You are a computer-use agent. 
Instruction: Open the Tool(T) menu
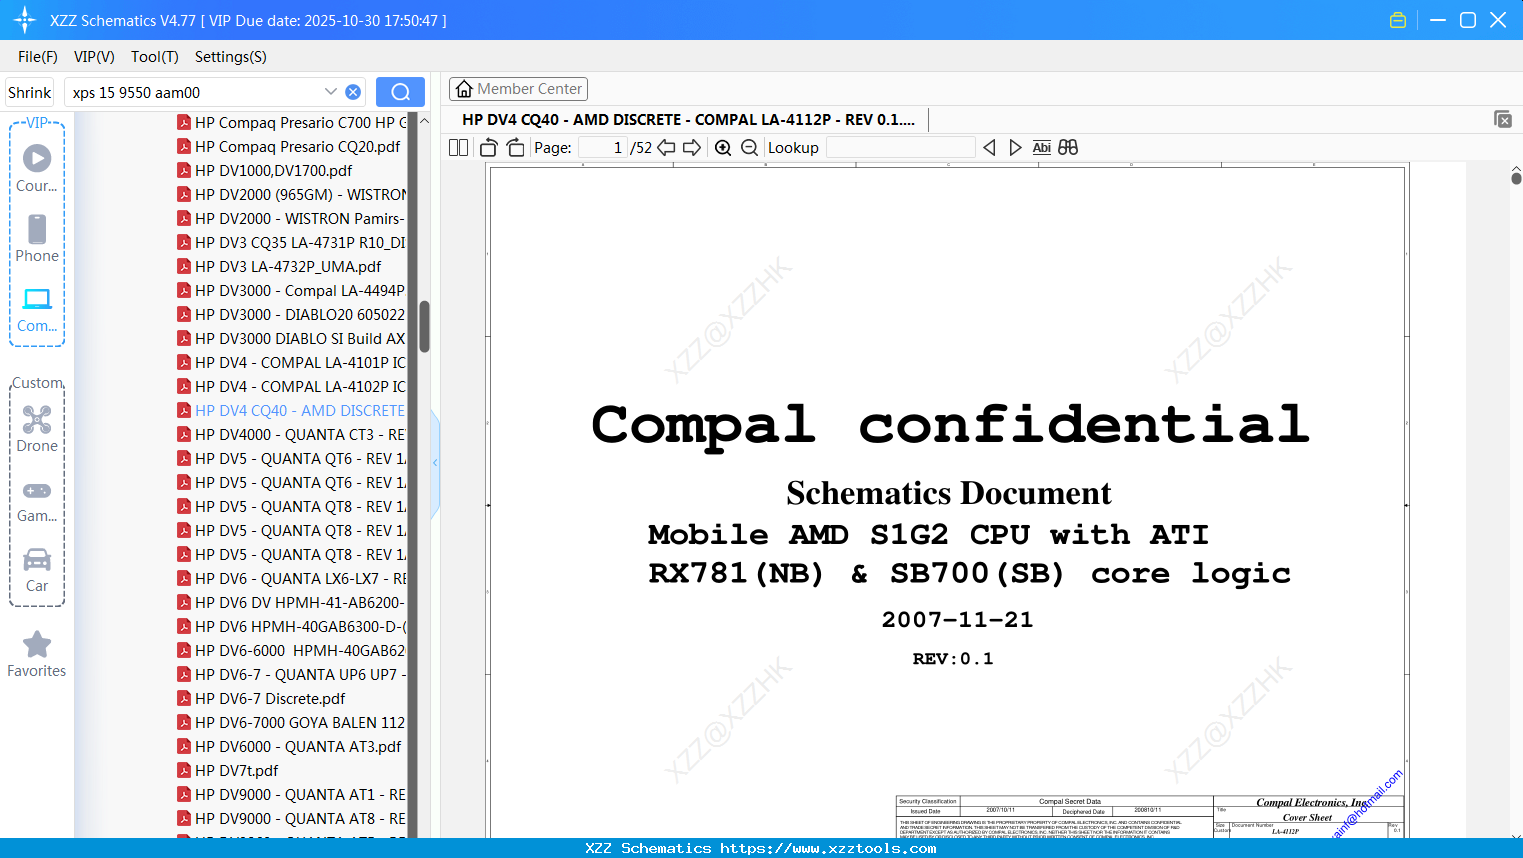coord(155,57)
